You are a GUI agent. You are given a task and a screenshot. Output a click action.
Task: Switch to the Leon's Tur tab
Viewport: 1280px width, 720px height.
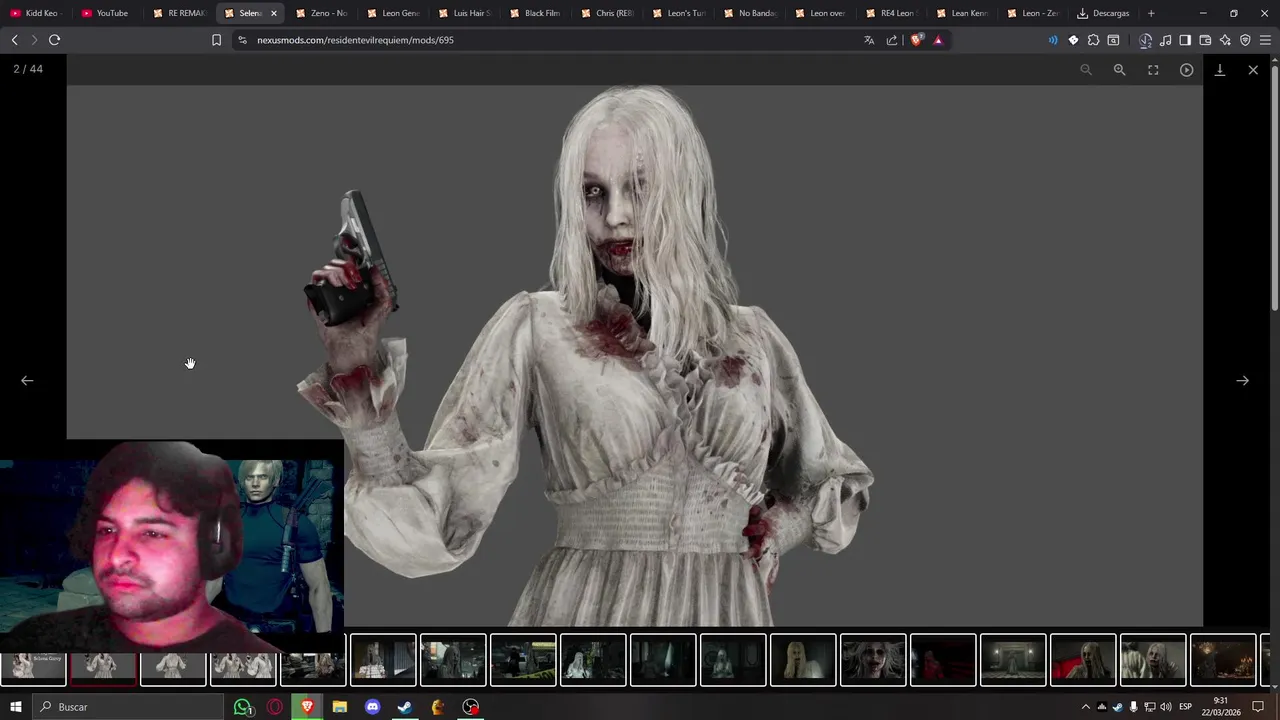[678, 13]
